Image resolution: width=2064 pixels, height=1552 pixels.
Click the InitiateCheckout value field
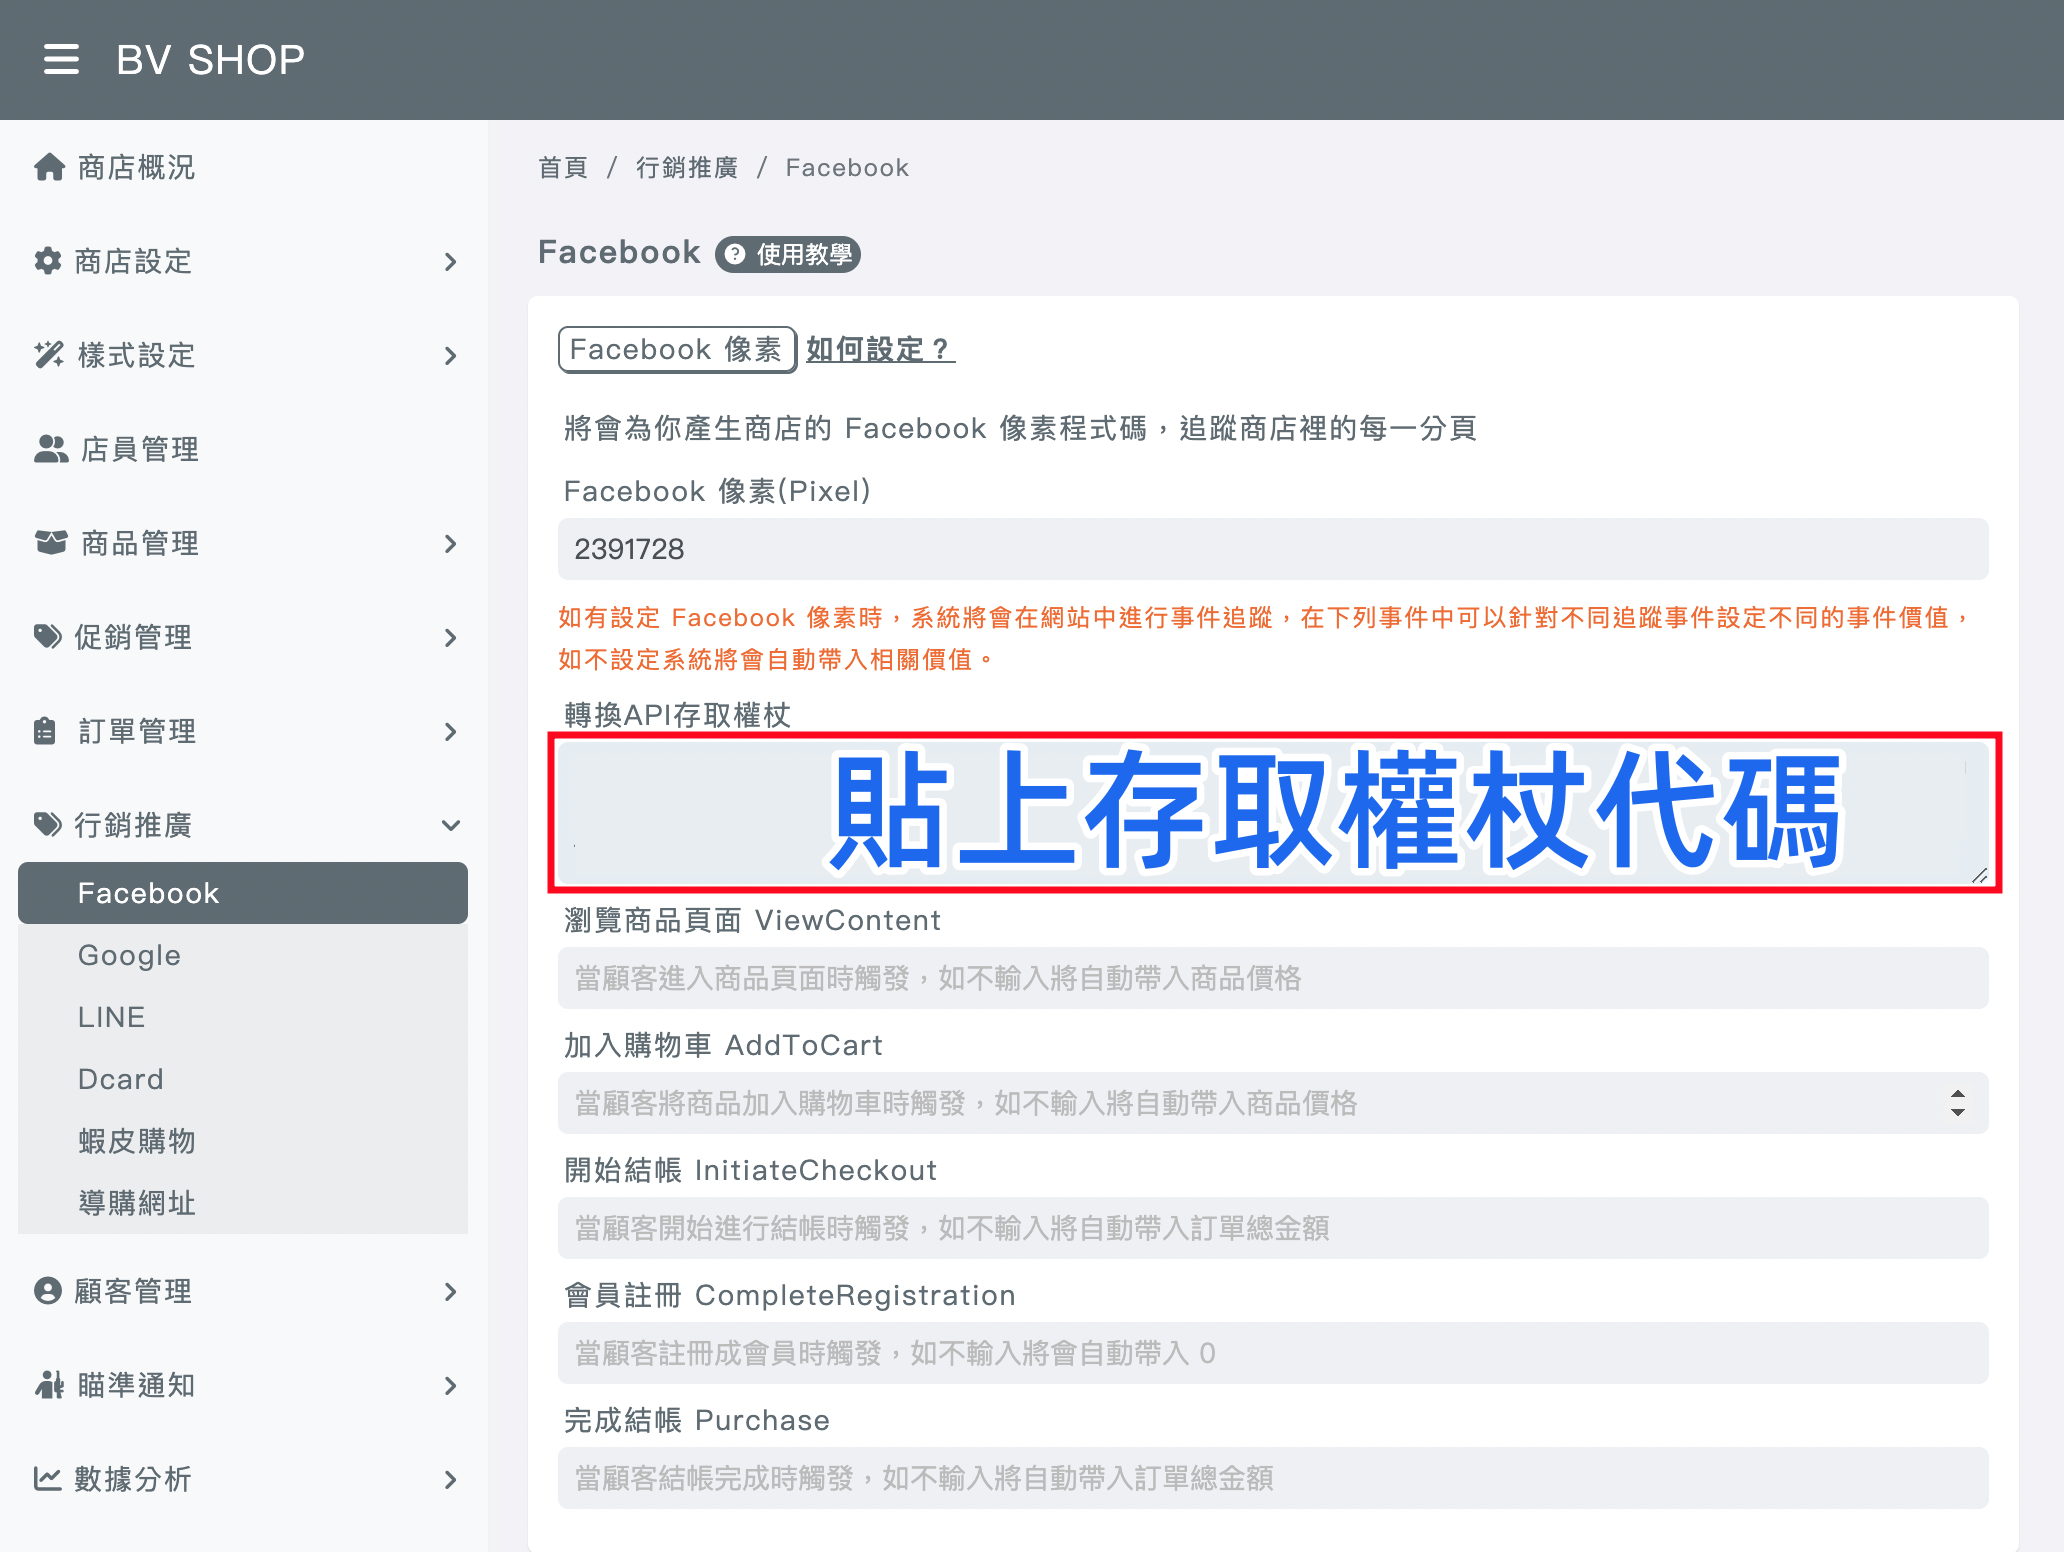(x=1273, y=1228)
